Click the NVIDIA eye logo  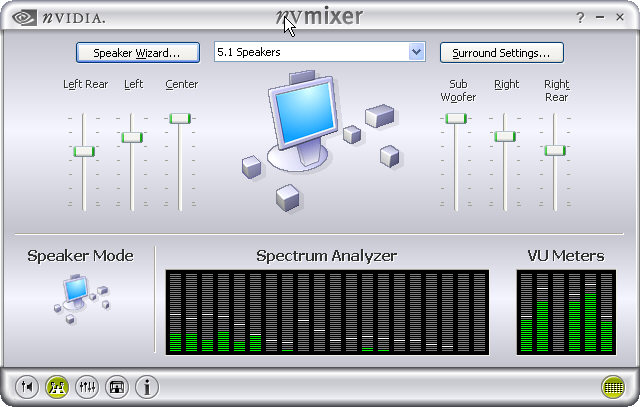click(24, 18)
